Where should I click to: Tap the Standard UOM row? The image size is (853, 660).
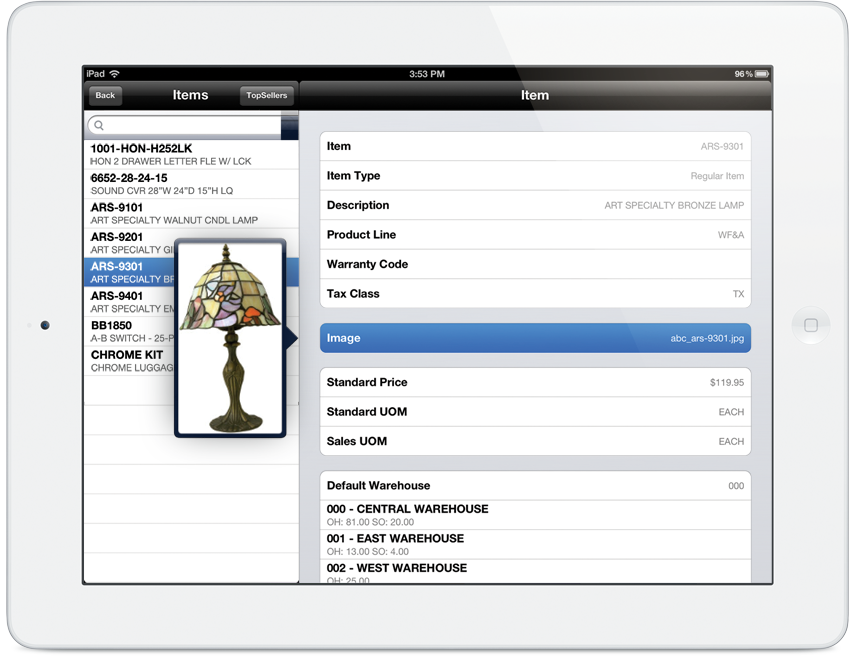pyautogui.click(x=535, y=411)
